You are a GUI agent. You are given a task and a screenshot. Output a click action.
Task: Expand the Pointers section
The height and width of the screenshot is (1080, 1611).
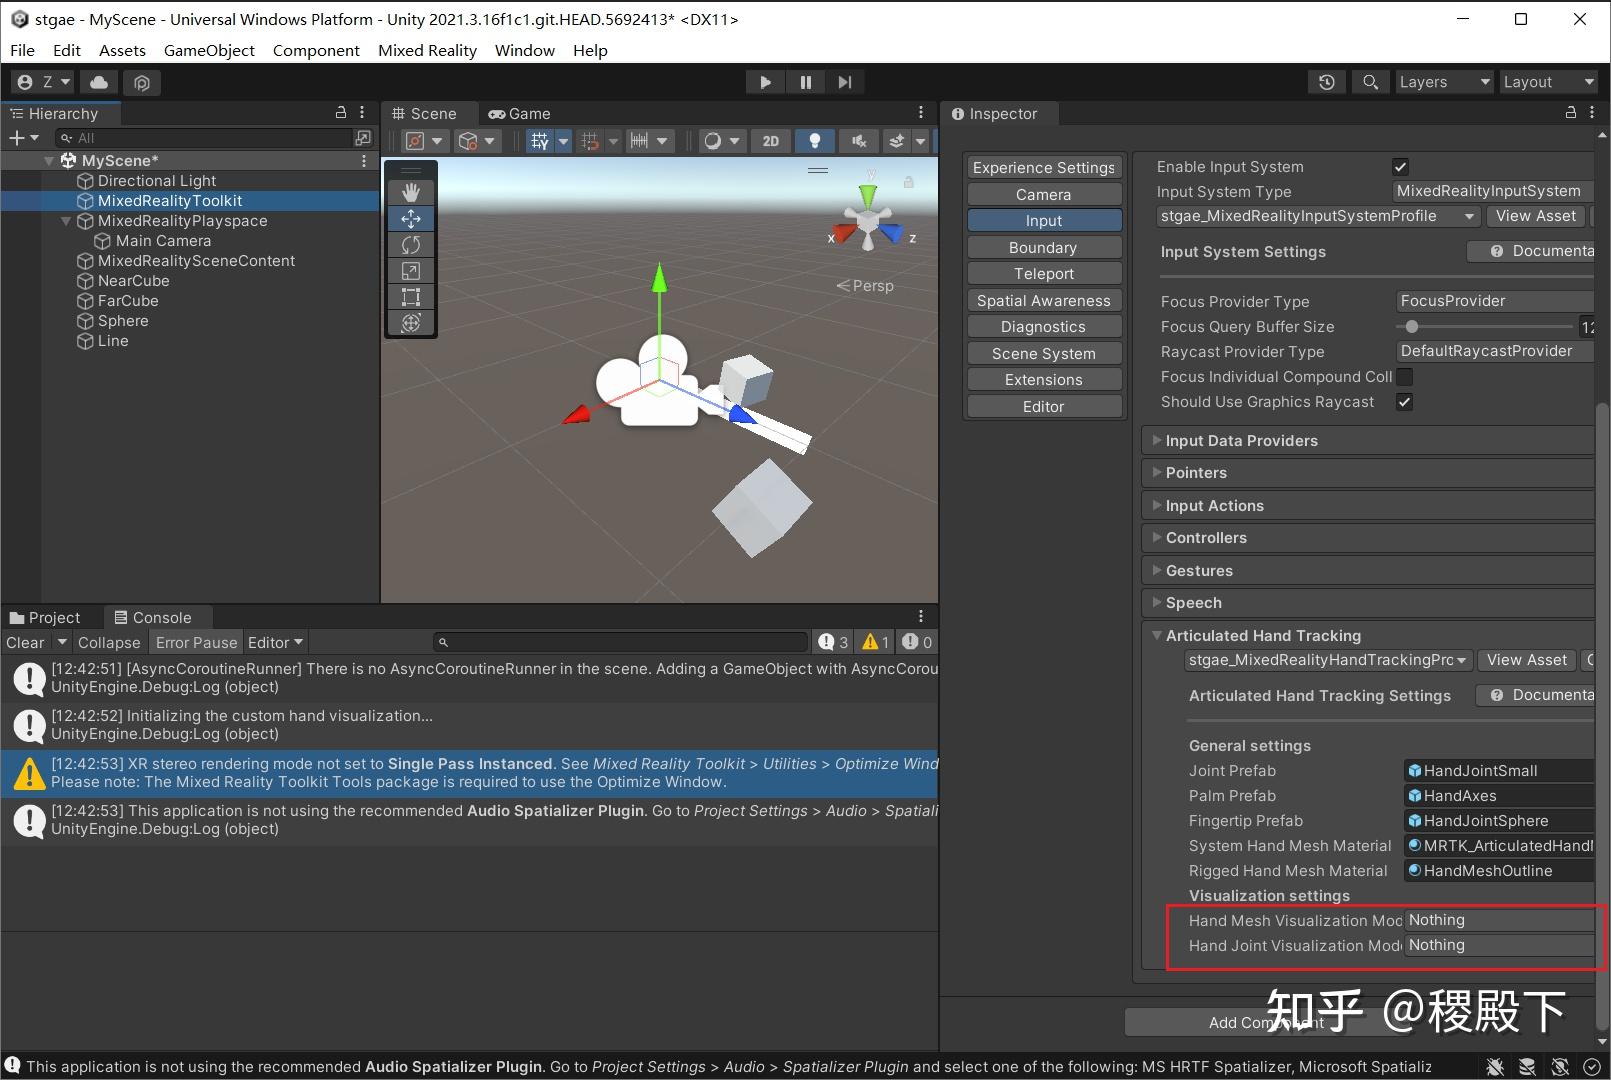click(1367, 473)
